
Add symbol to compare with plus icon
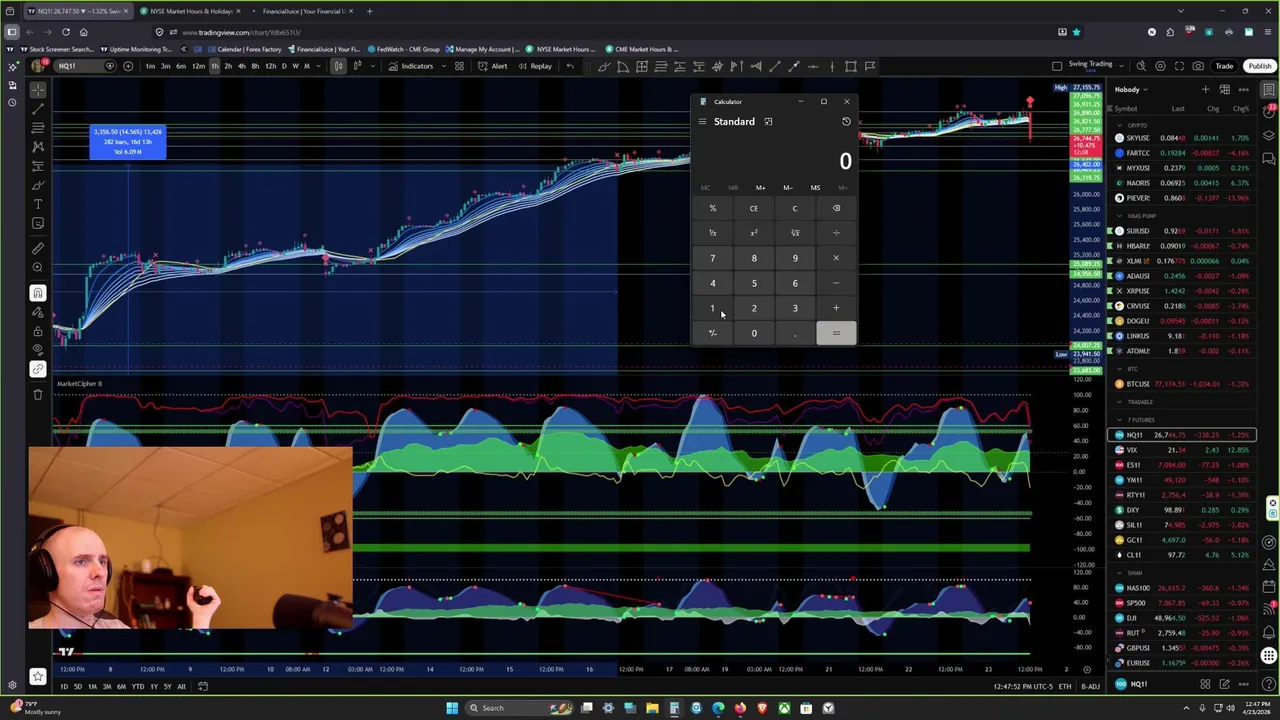[x=127, y=66]
